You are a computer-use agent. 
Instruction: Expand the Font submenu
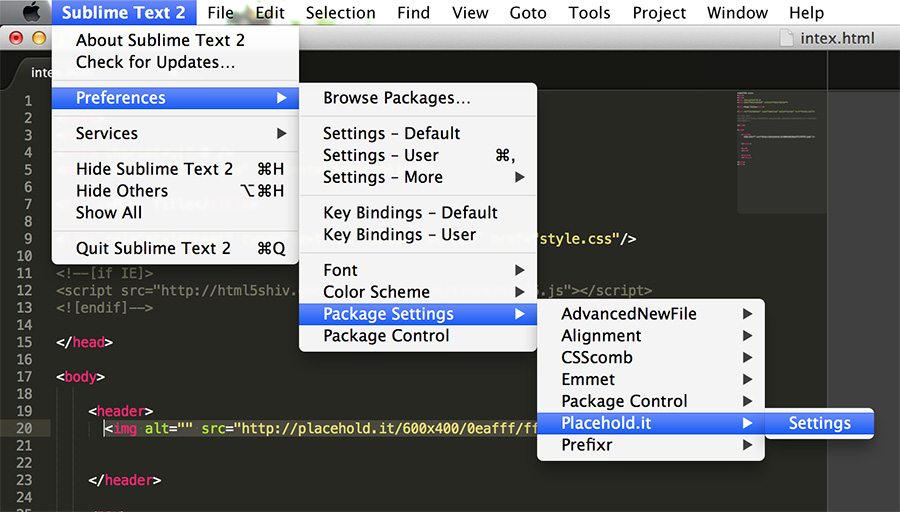[418, 270]
